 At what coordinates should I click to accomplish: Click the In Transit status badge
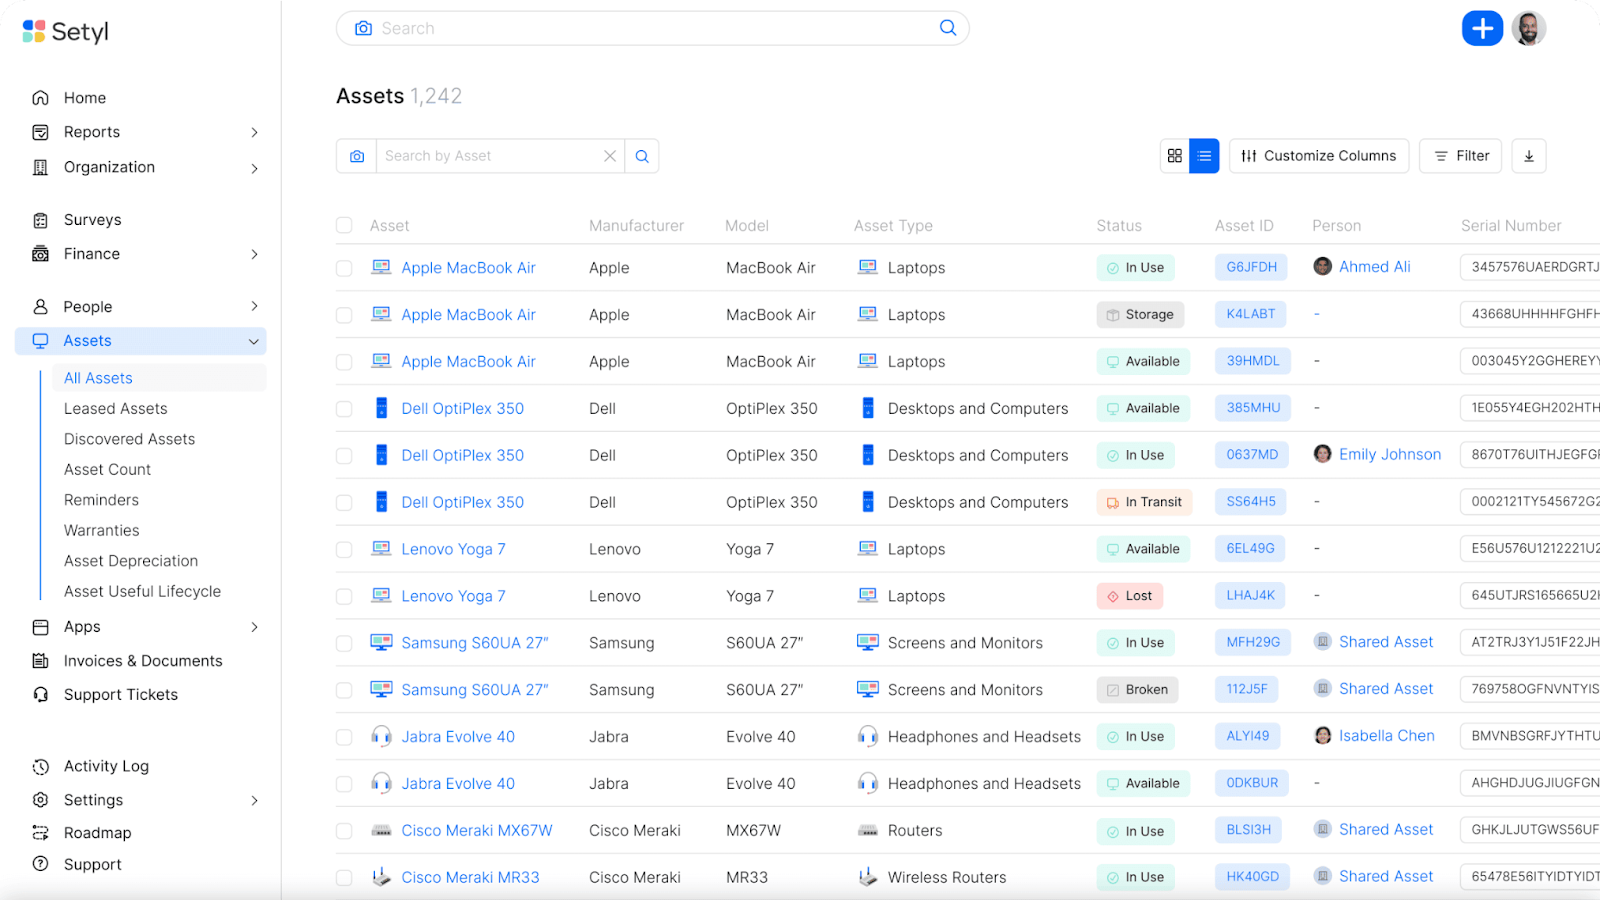pos(1144,502)
